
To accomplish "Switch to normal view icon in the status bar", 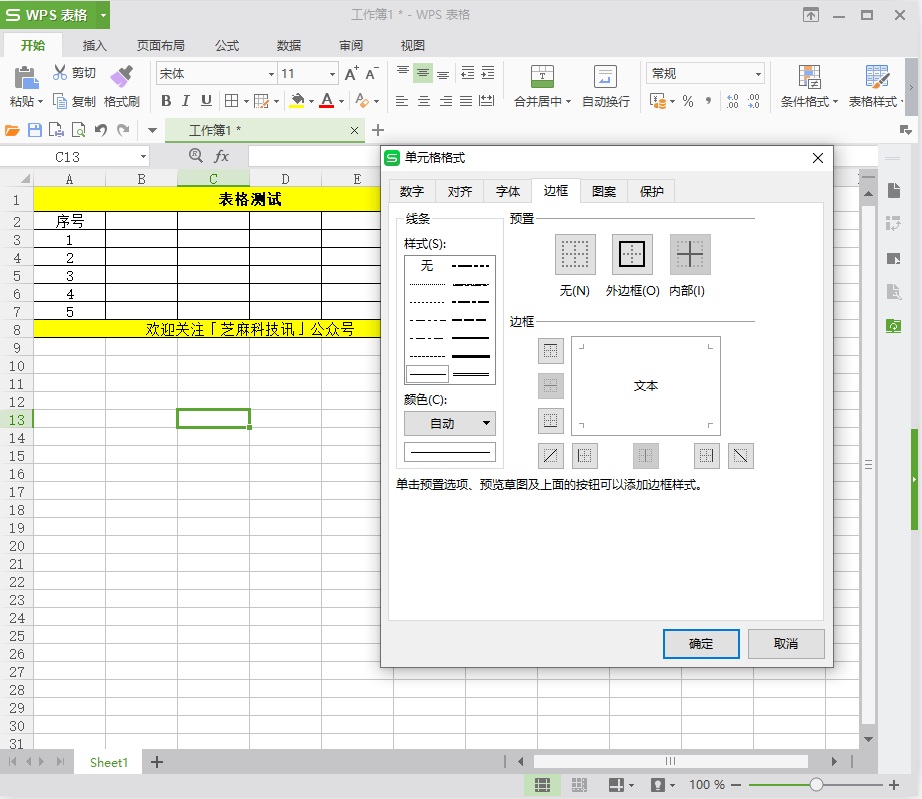I will coord(542,784).
